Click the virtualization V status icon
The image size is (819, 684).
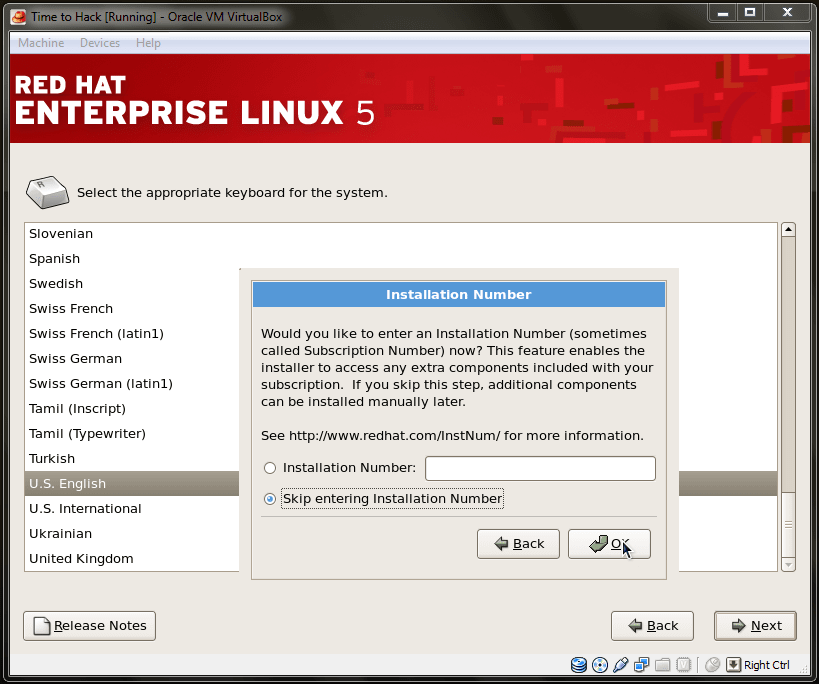[683, 665]
